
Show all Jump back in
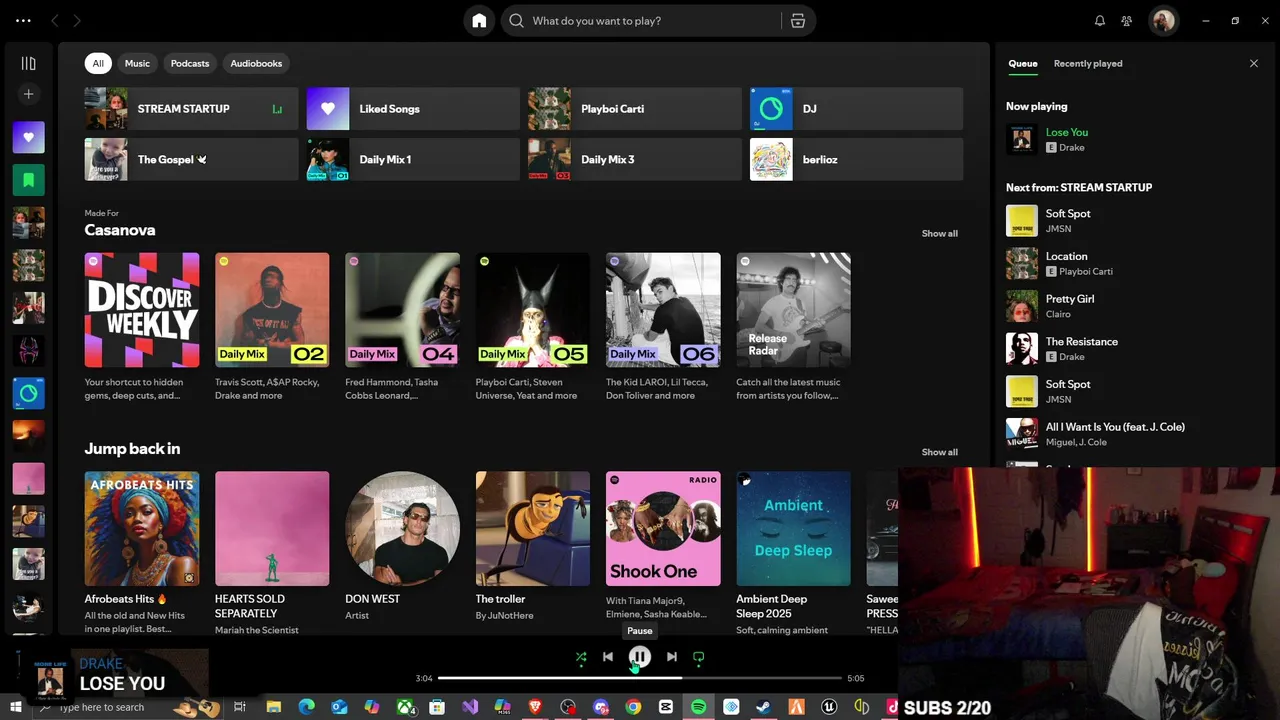[x=939, y=452]
